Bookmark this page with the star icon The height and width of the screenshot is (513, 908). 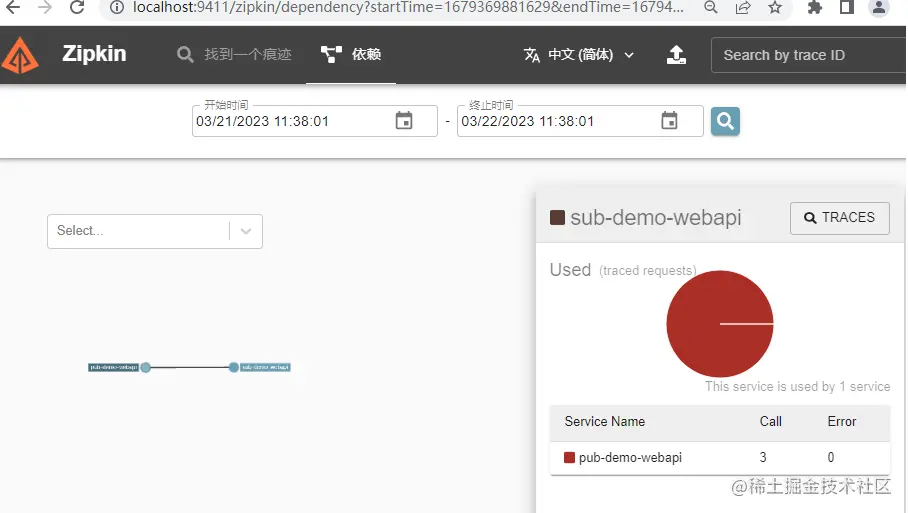tap(775, 8)
